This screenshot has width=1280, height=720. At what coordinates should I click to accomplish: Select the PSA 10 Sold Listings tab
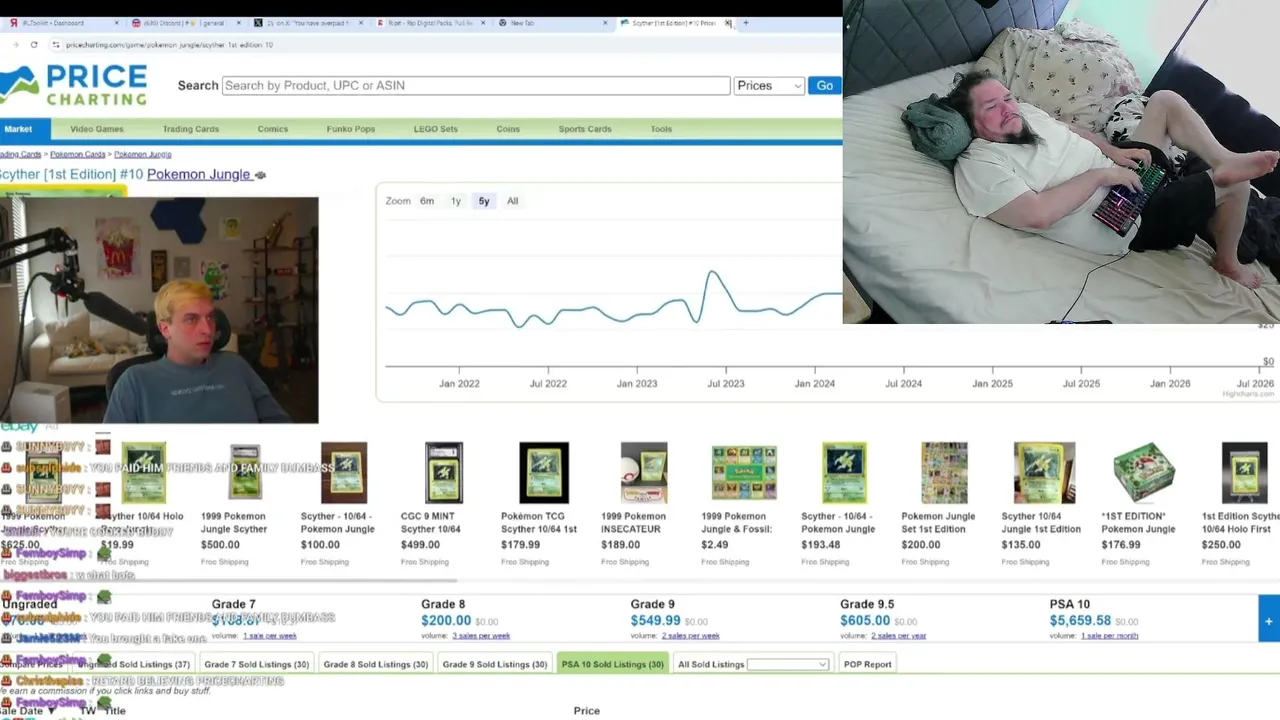click(x=613, y=664)
